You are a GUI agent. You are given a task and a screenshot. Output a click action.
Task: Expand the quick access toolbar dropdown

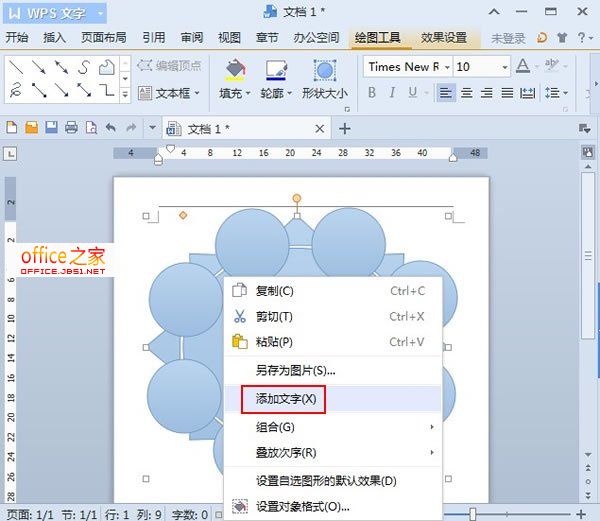click(x=152, y=127)
